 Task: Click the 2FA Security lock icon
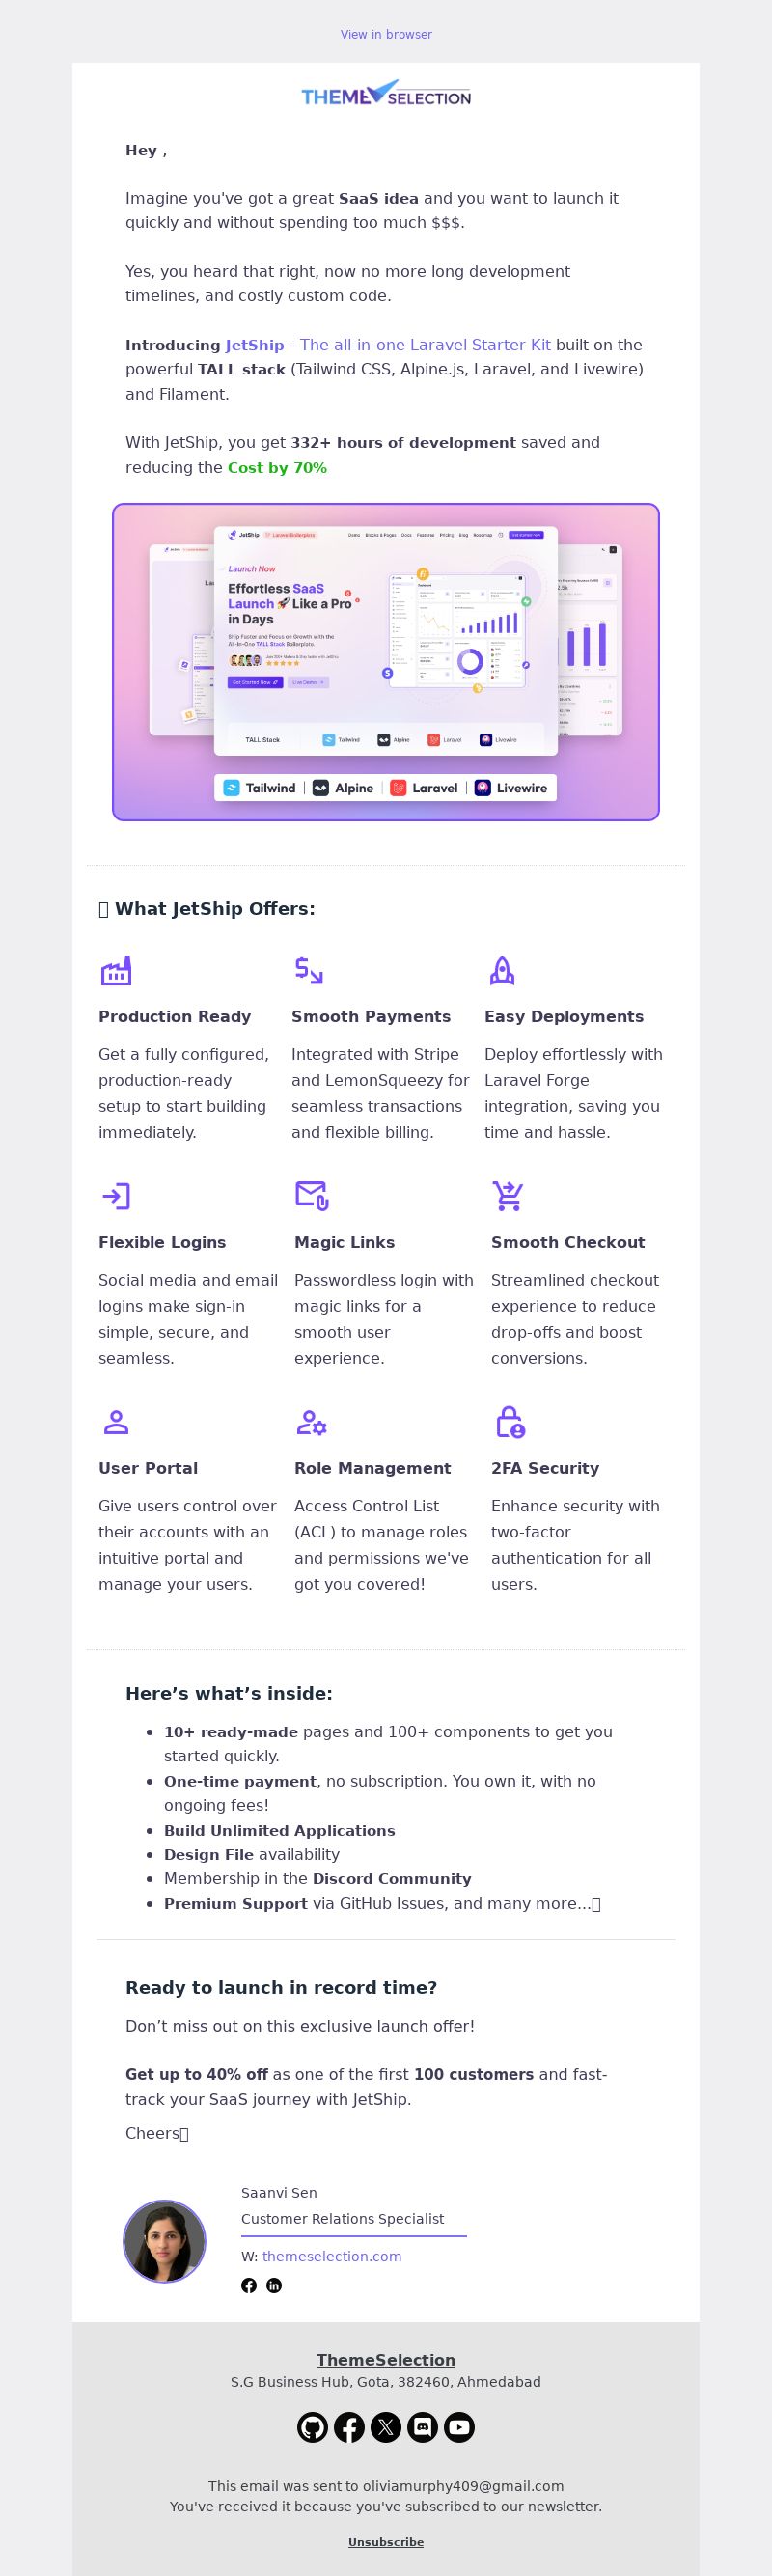[x=510, y=1422]
